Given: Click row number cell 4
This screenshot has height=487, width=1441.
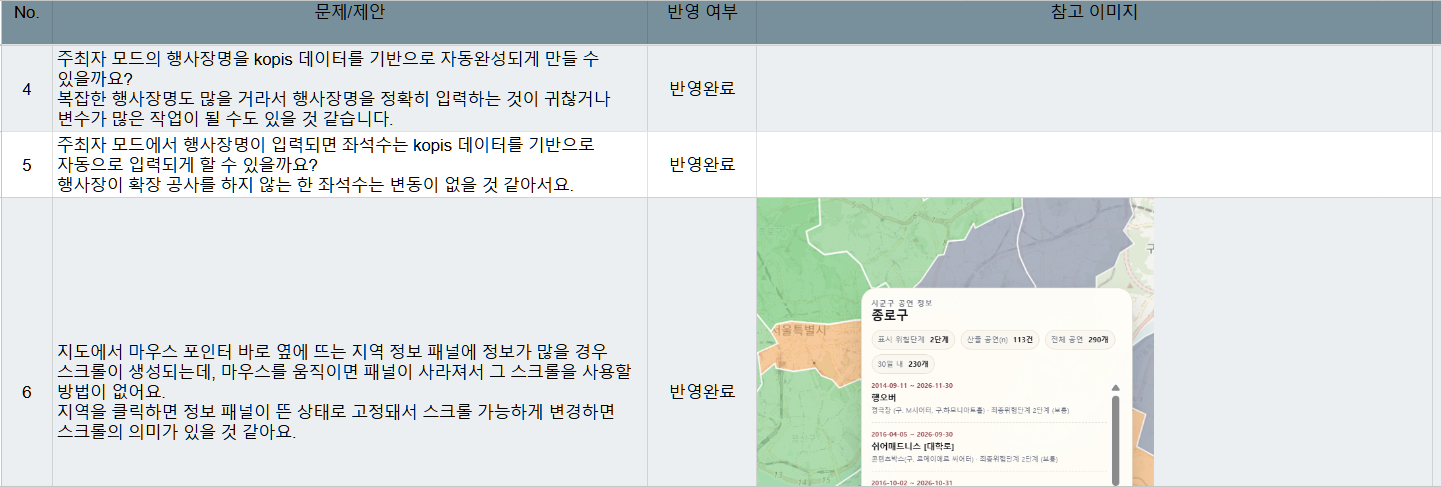Looking at the screenshot, I should click(26, 88).
